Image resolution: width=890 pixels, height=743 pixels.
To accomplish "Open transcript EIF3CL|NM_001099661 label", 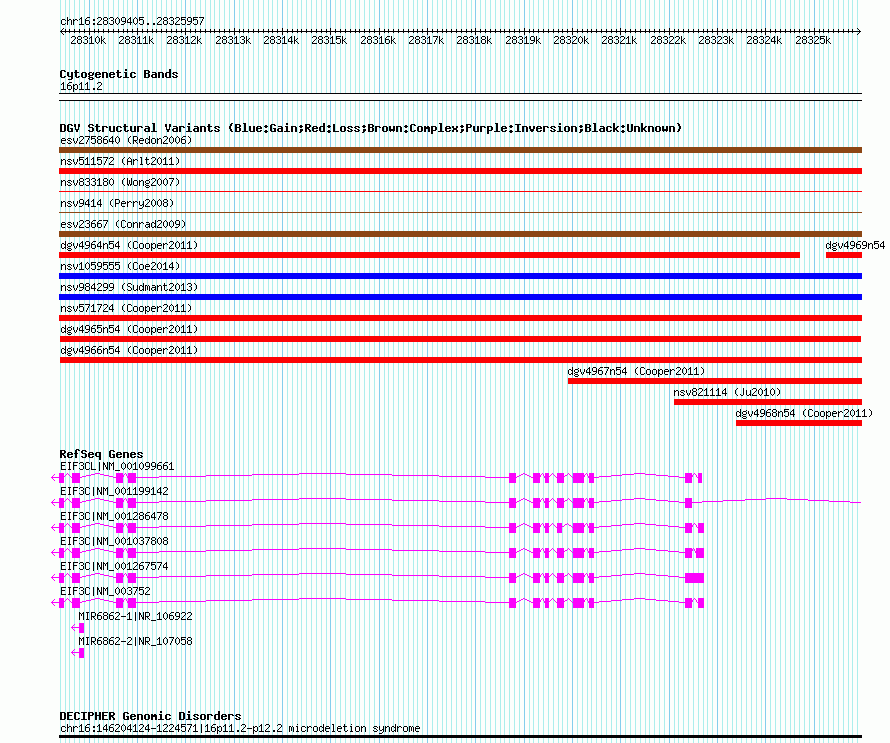I will [x=117, y=467].
